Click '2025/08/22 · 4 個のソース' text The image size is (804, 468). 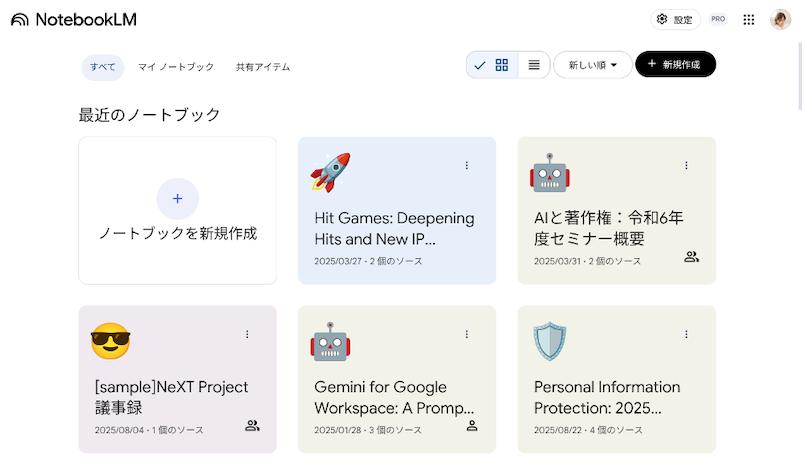588,430
